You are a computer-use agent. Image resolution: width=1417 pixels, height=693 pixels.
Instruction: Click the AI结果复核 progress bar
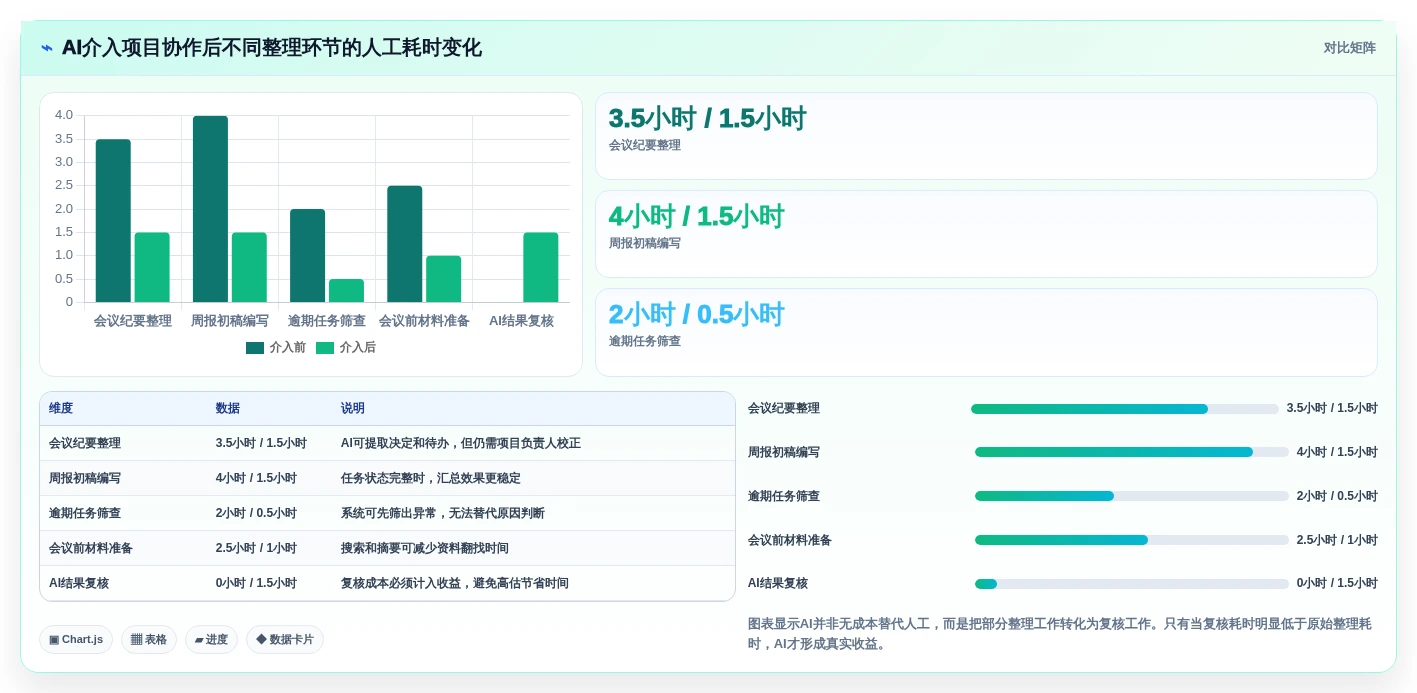tap(1132, 584)
